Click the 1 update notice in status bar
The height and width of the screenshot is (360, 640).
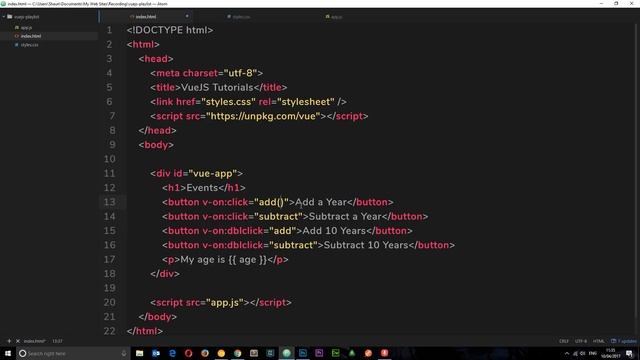pyautogui.click(x=624, y=341)
